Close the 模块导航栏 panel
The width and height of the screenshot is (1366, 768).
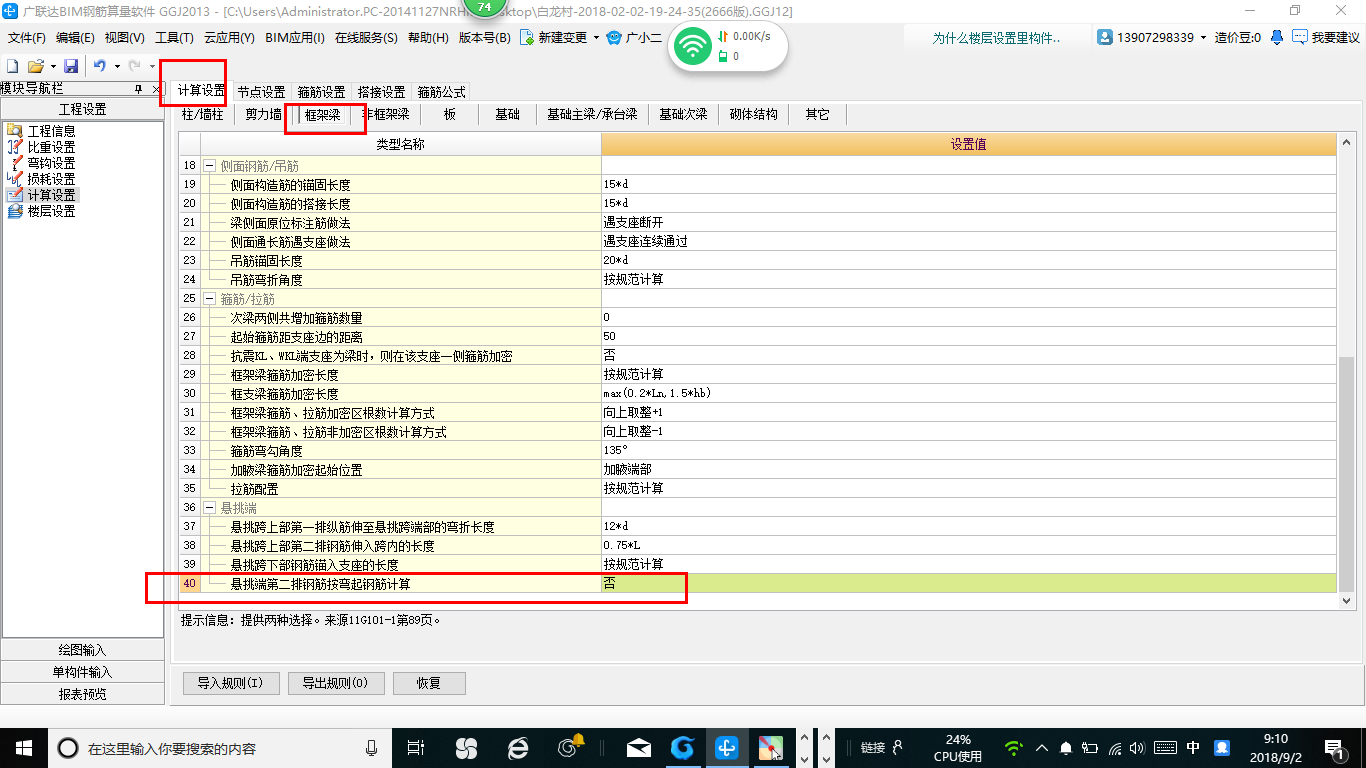coord(156,89)
